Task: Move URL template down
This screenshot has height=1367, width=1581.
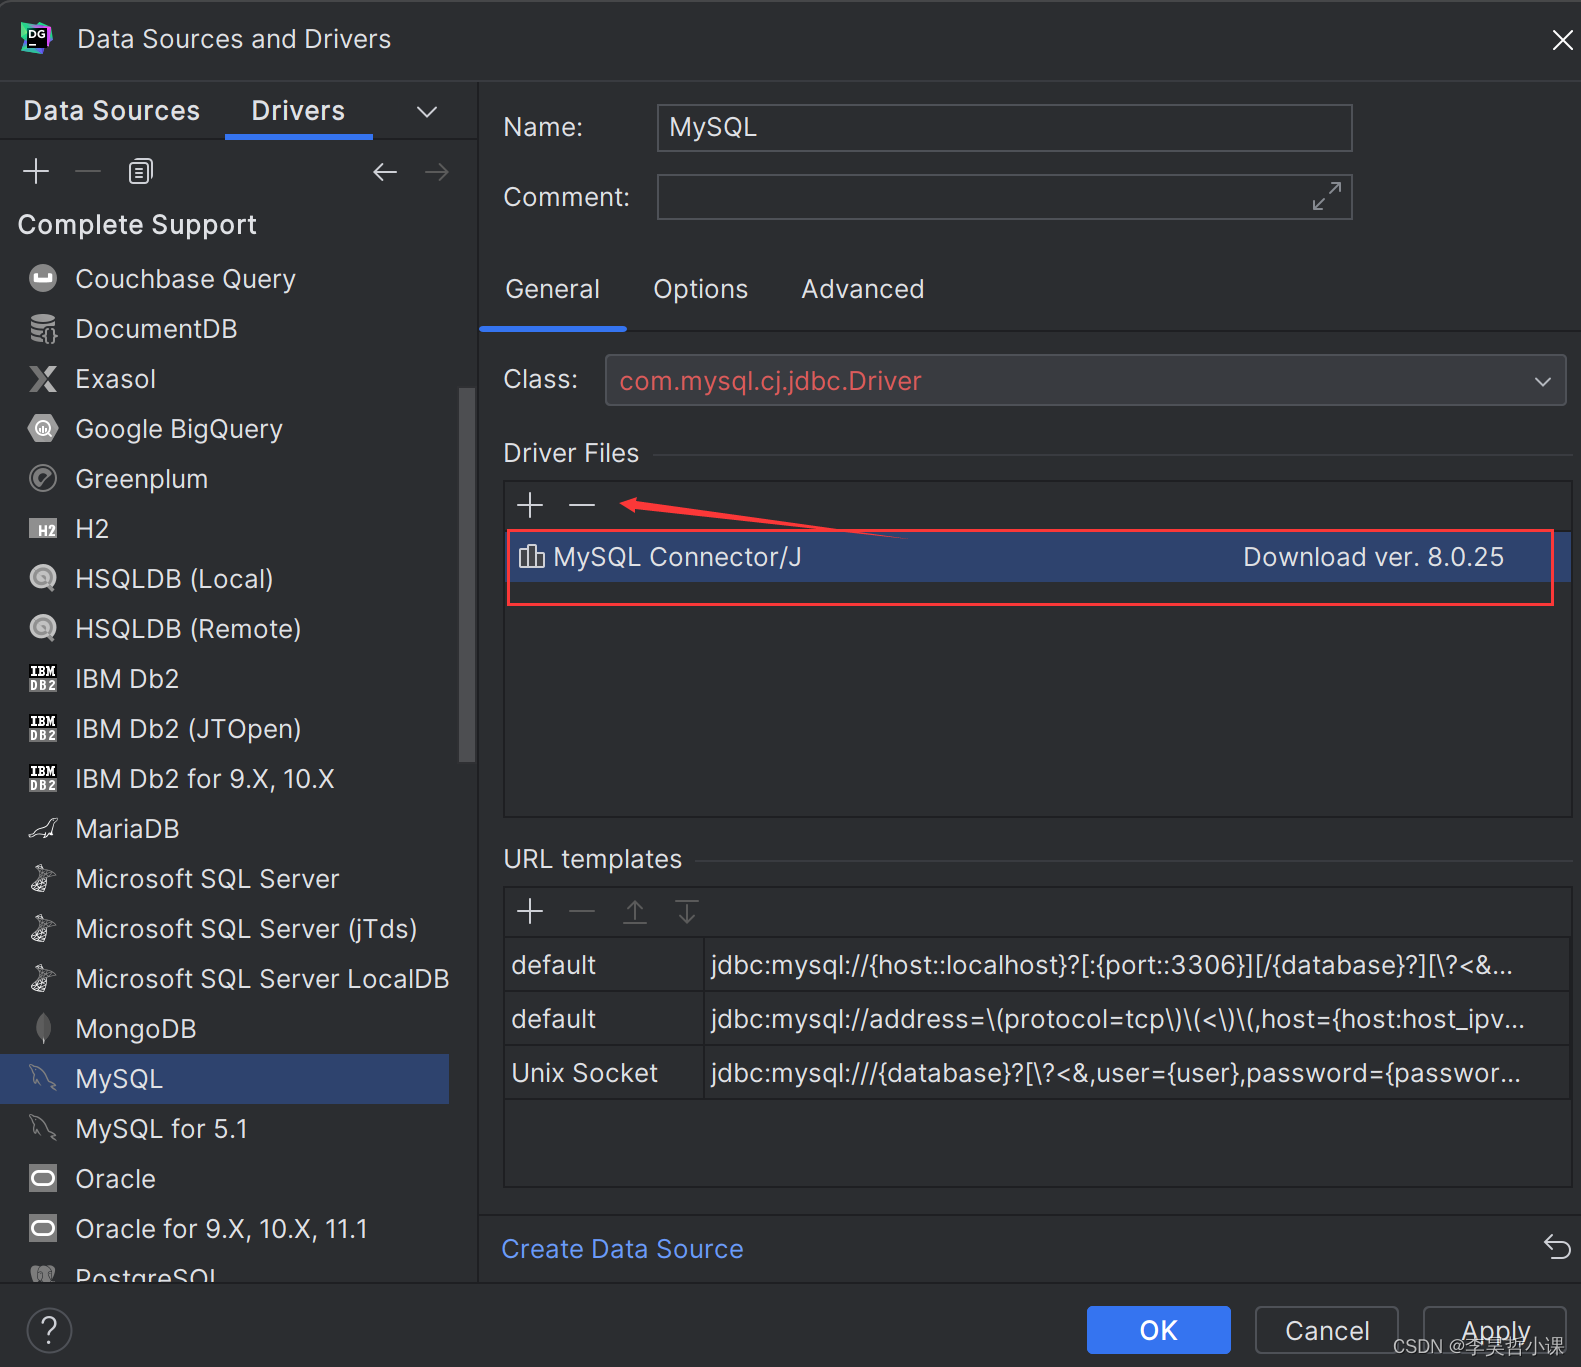Action: [687, 911]
